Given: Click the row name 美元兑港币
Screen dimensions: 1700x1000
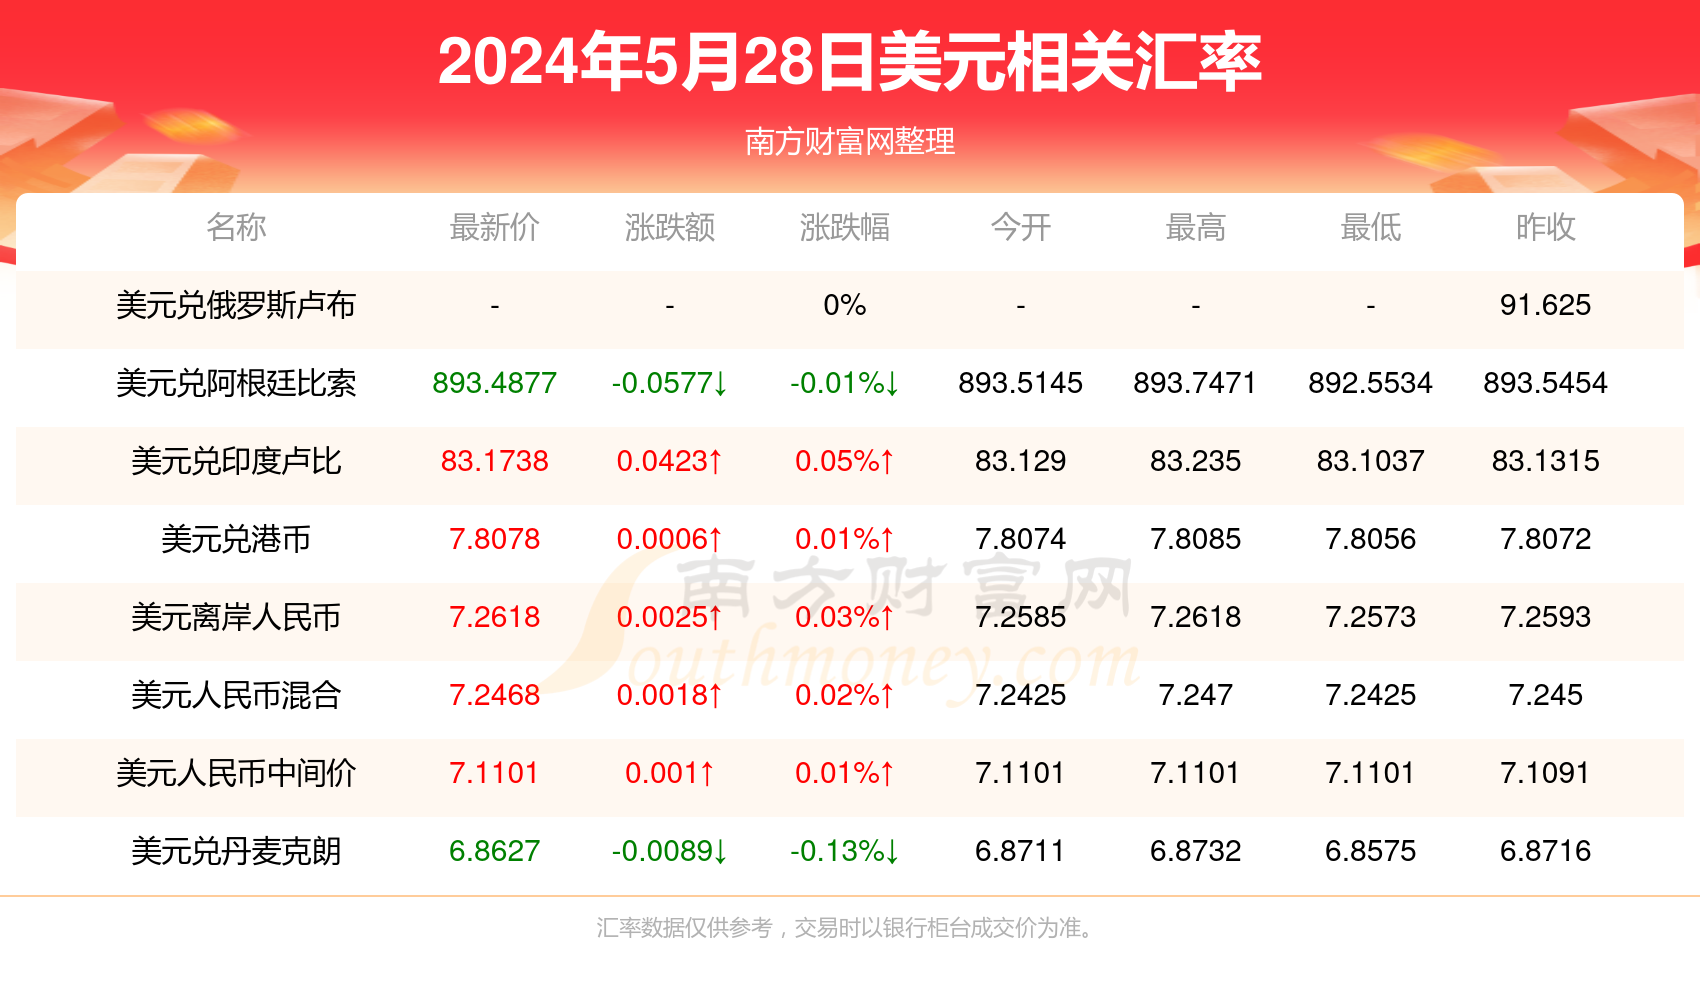Looking at the screenshot, I should point(236,539).
